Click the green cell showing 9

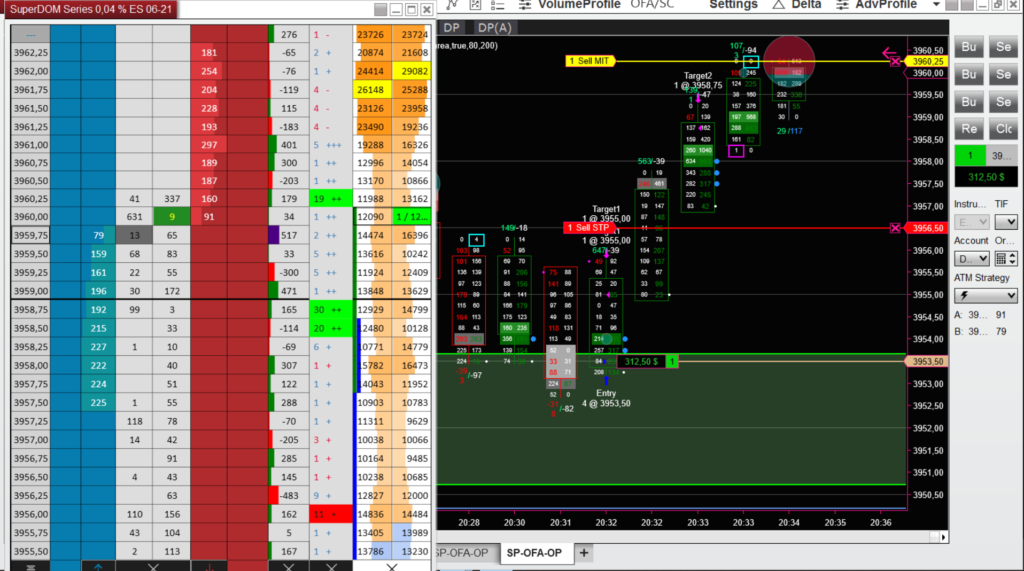point(172,217)
